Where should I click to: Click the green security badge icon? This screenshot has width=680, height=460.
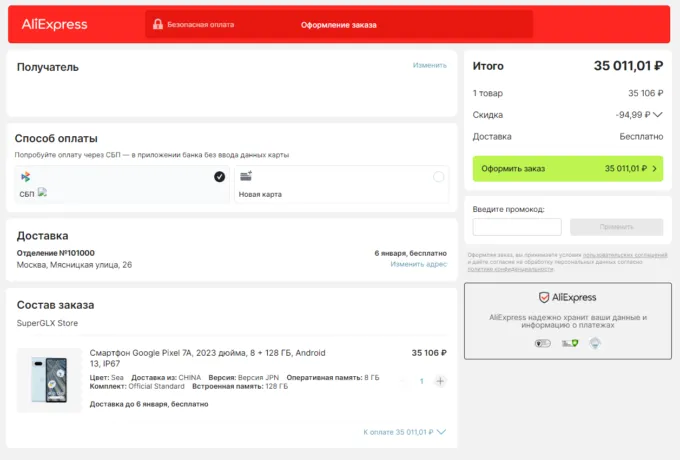pyautogui.click(x=569, y=343)
